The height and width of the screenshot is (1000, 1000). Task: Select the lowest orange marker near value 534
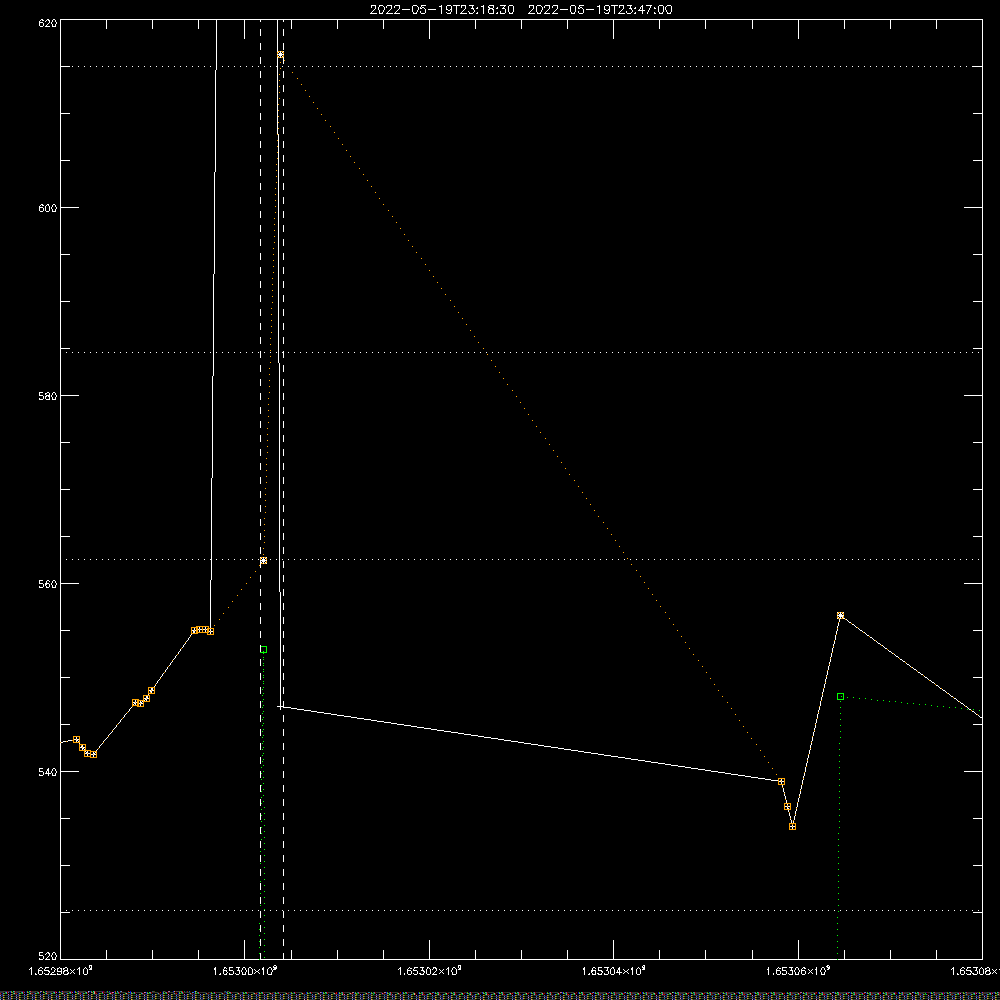coord(793,827)
